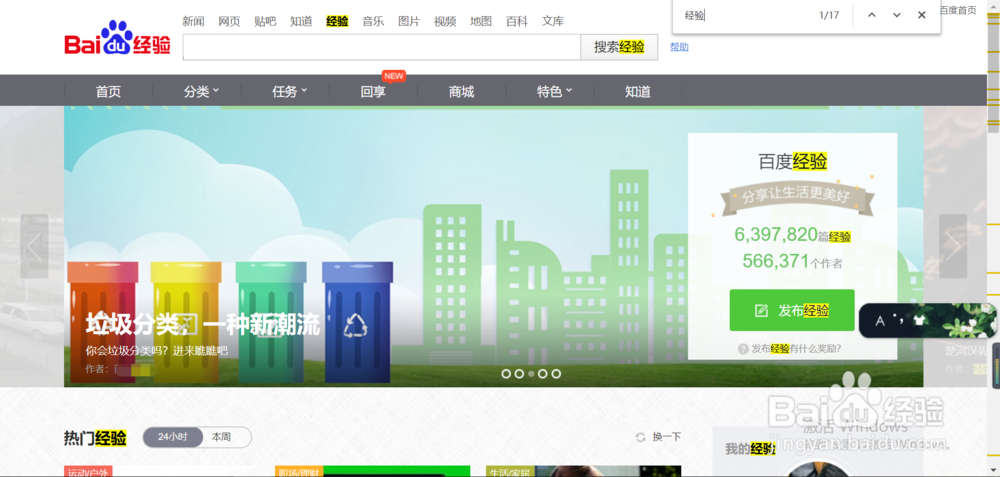Open the 百度首页 link
Screen dimensions: 1000x477
coord(958,10)
